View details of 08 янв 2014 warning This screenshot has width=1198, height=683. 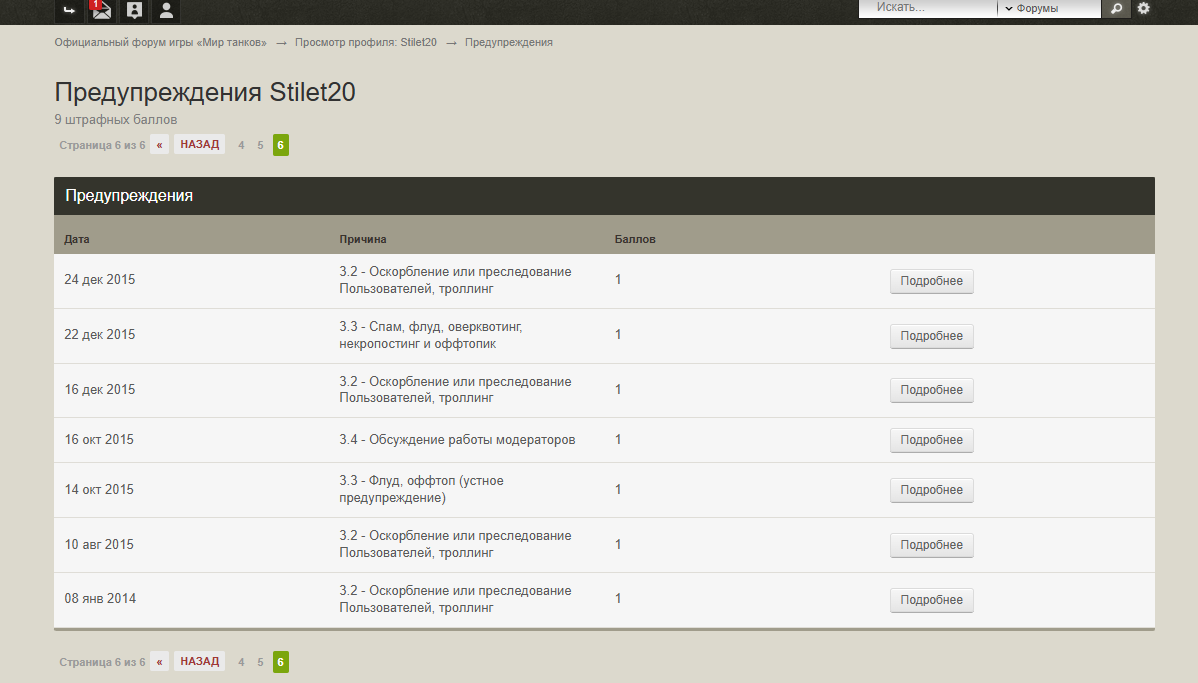point(931,600)
